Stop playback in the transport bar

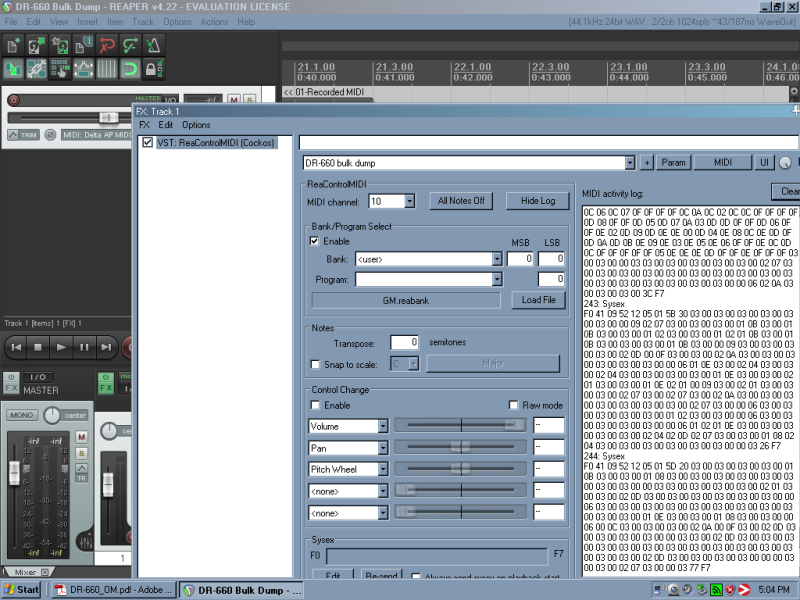(38, 347)
